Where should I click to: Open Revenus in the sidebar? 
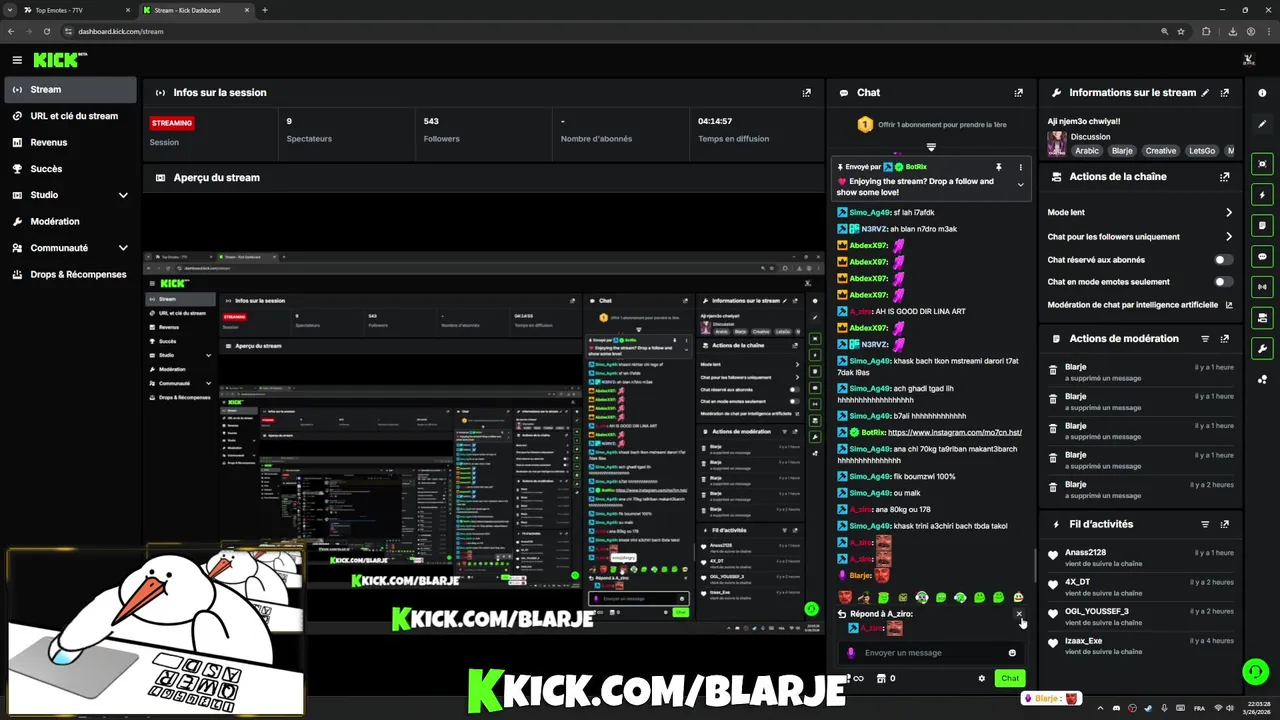[x=70, y=142]
